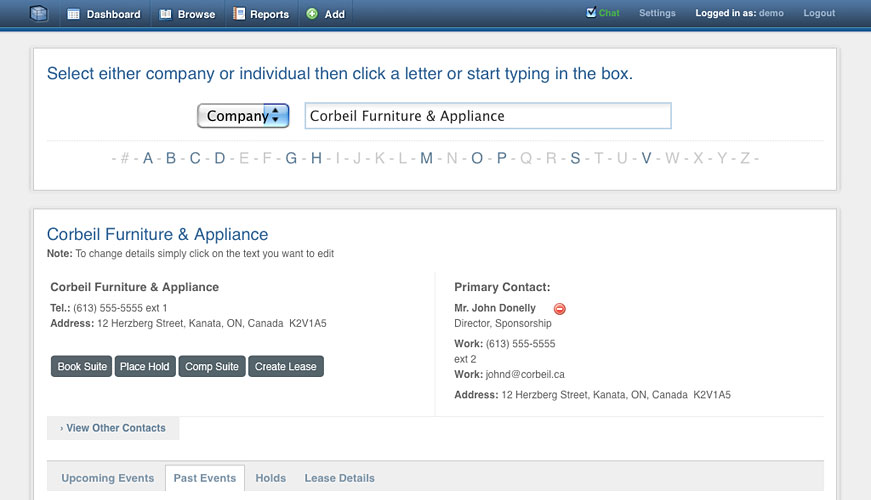Open Settings in the top bar
The width and height of the screenshot is (871, 500).
[x=657, y=13]
